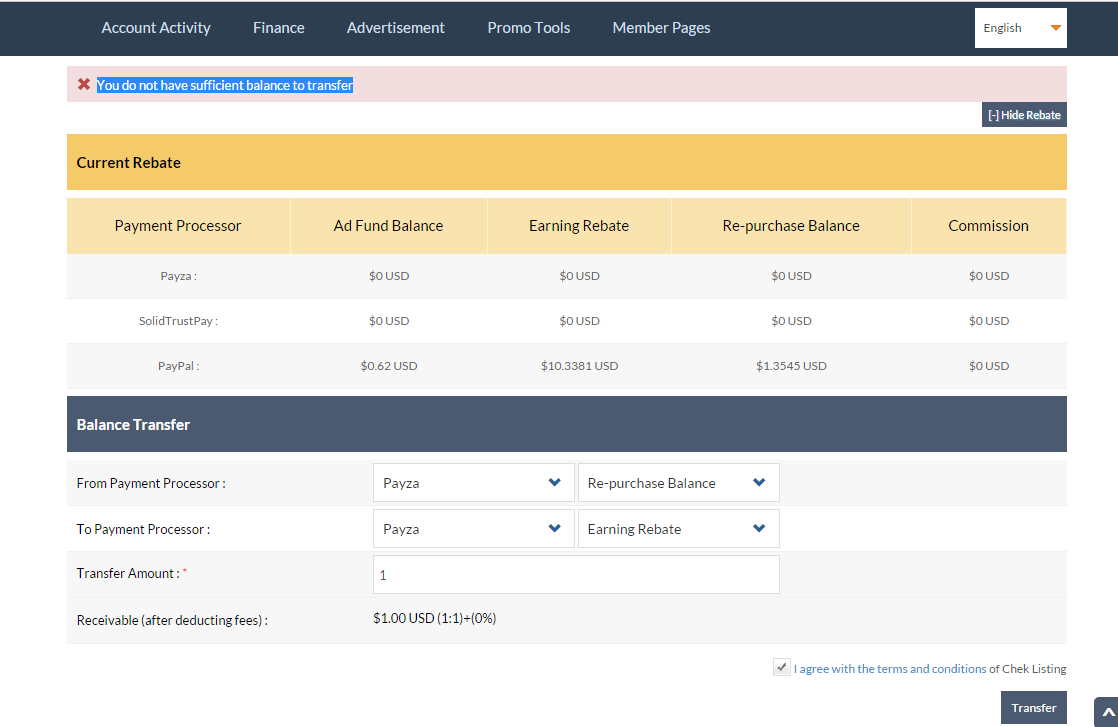Collapse the table with Hide Rebate
Image resolution: width=1118 pixels, height=727 pixels.
tap(1024, 115)
